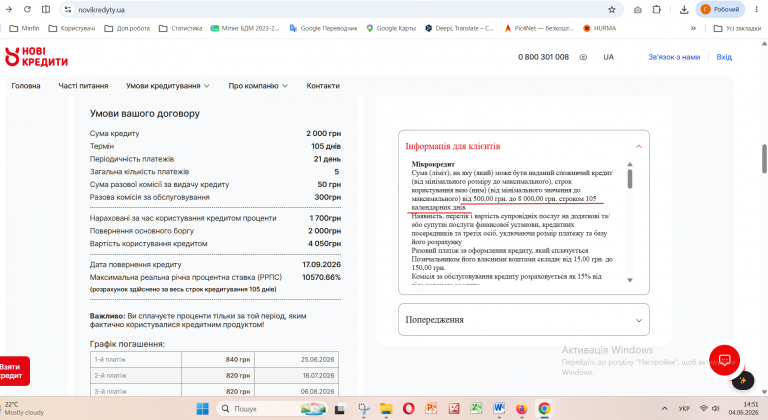768x420 pixels.
Task: Open the Зв'язок з нами link
Action: [x=674, y=57]
